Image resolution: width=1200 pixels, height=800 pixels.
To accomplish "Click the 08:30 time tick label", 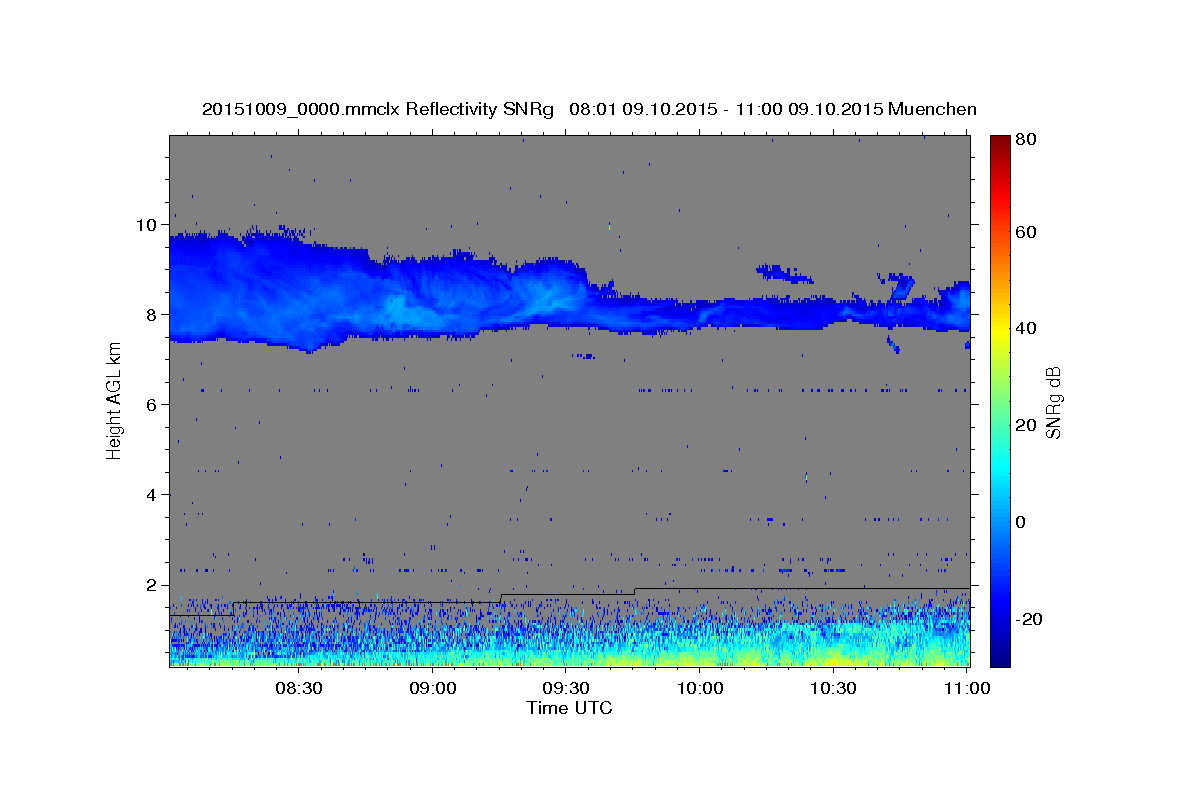I will 298,688.
